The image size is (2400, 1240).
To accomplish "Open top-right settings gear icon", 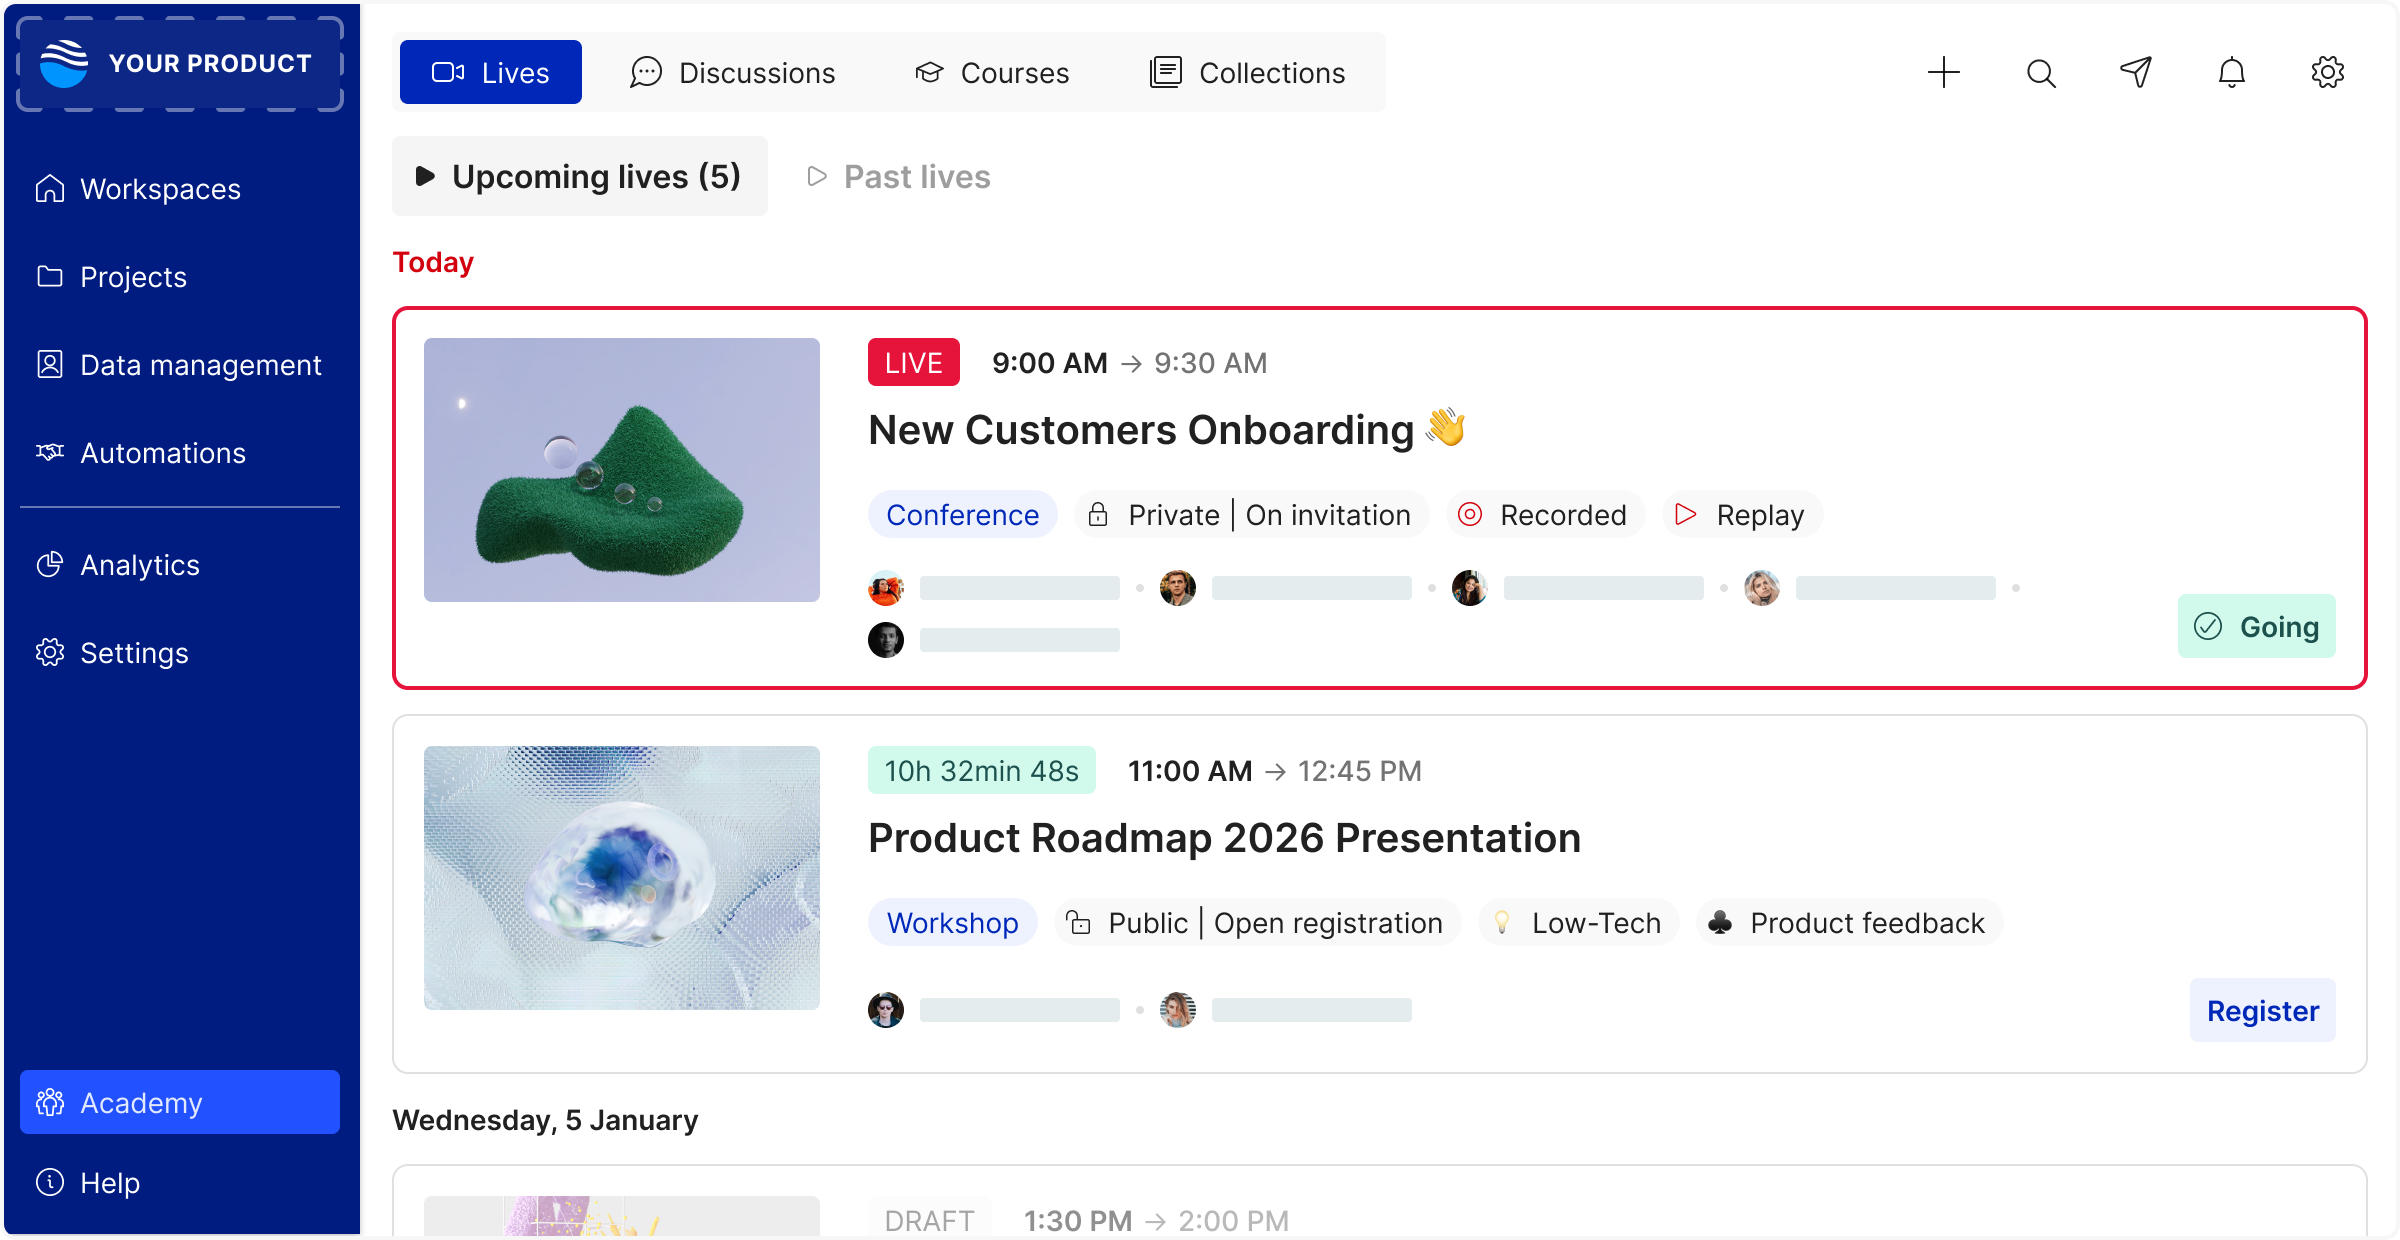I will [x=2327, y=72].
